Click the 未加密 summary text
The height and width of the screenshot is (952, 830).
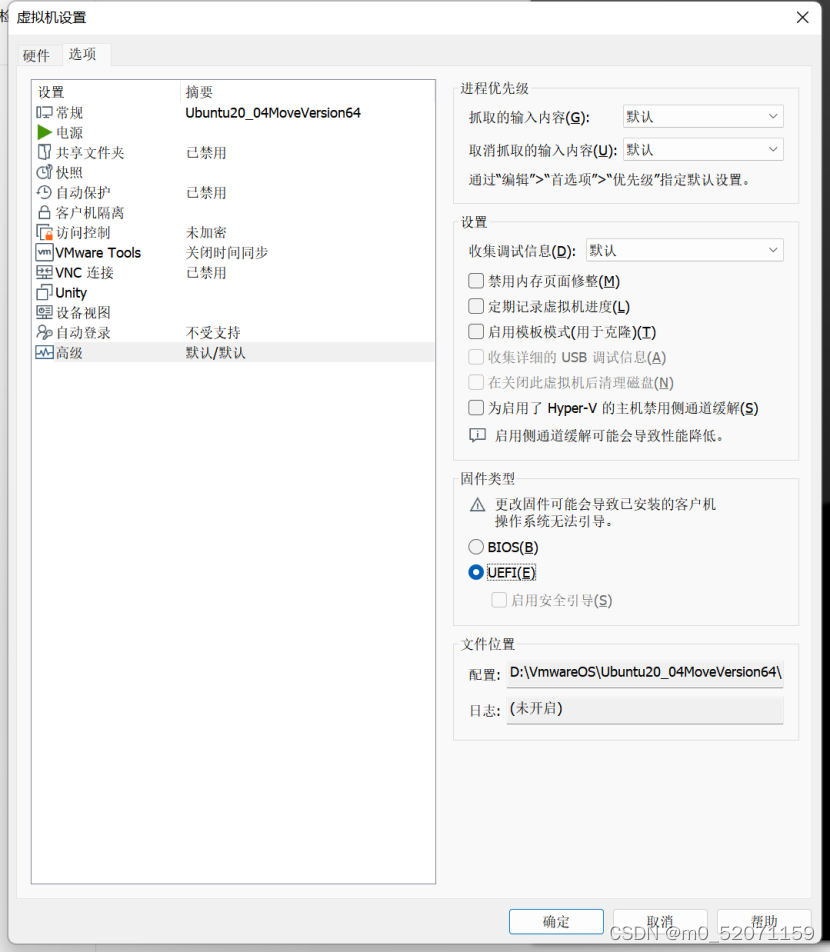206,233
